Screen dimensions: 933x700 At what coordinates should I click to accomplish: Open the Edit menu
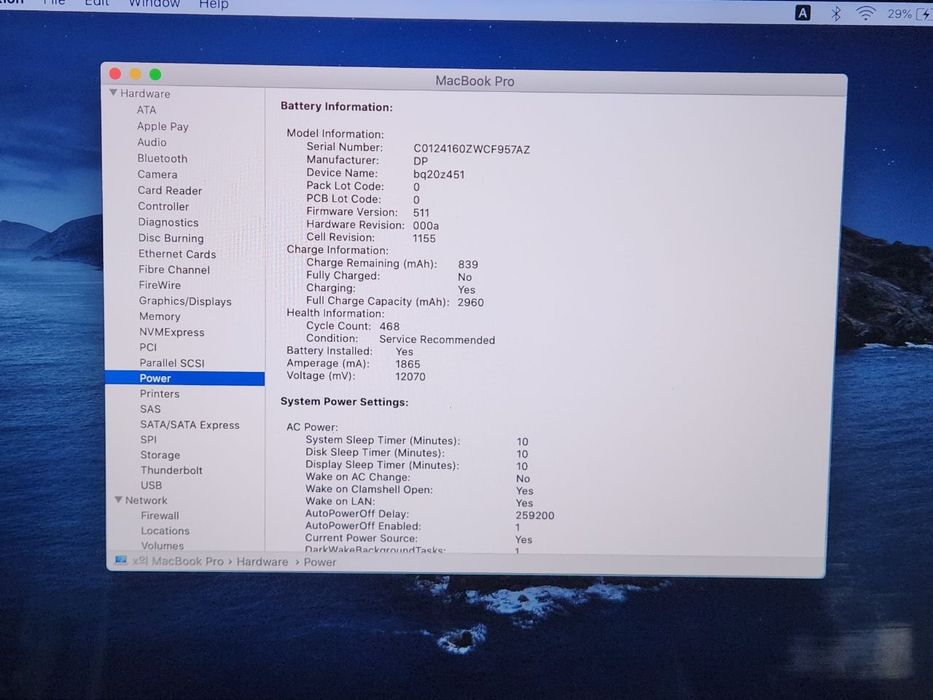click(x=96, y=3)
